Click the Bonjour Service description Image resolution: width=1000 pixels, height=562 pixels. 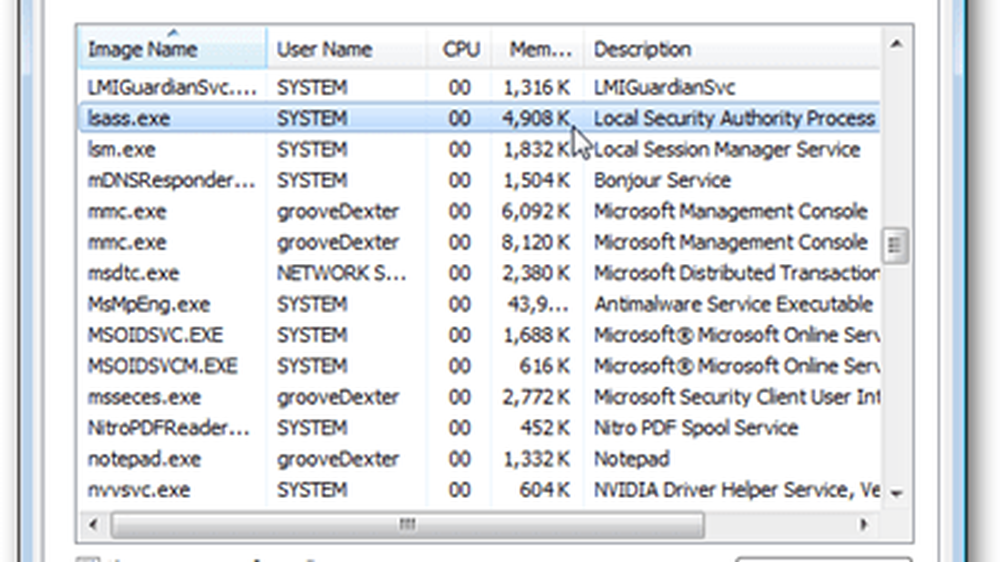pyautogui.click(x=662, y=181)
